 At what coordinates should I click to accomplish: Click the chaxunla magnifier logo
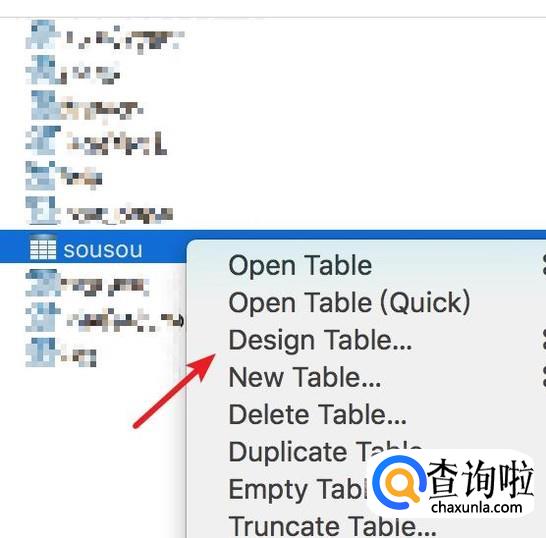(399, 482)
